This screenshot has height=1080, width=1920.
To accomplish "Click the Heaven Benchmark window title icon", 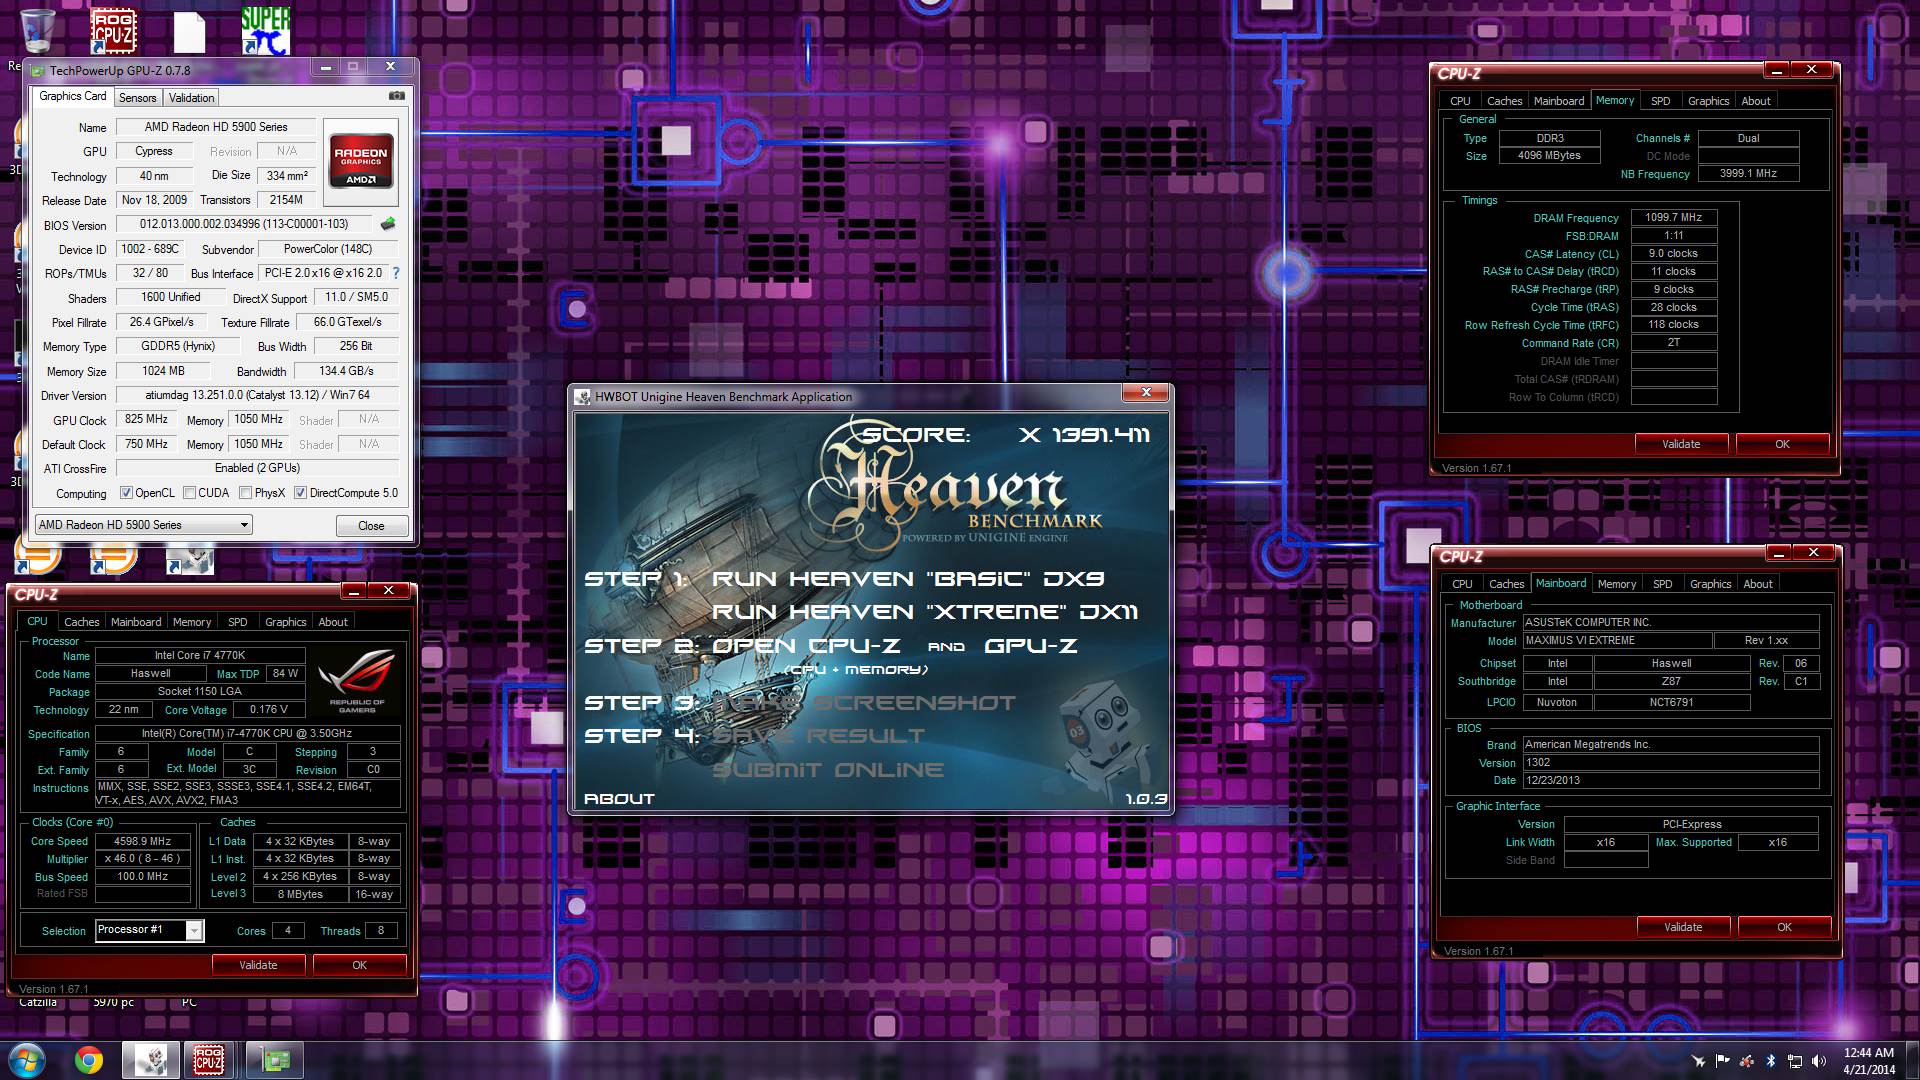I will (x=583, y=397).
